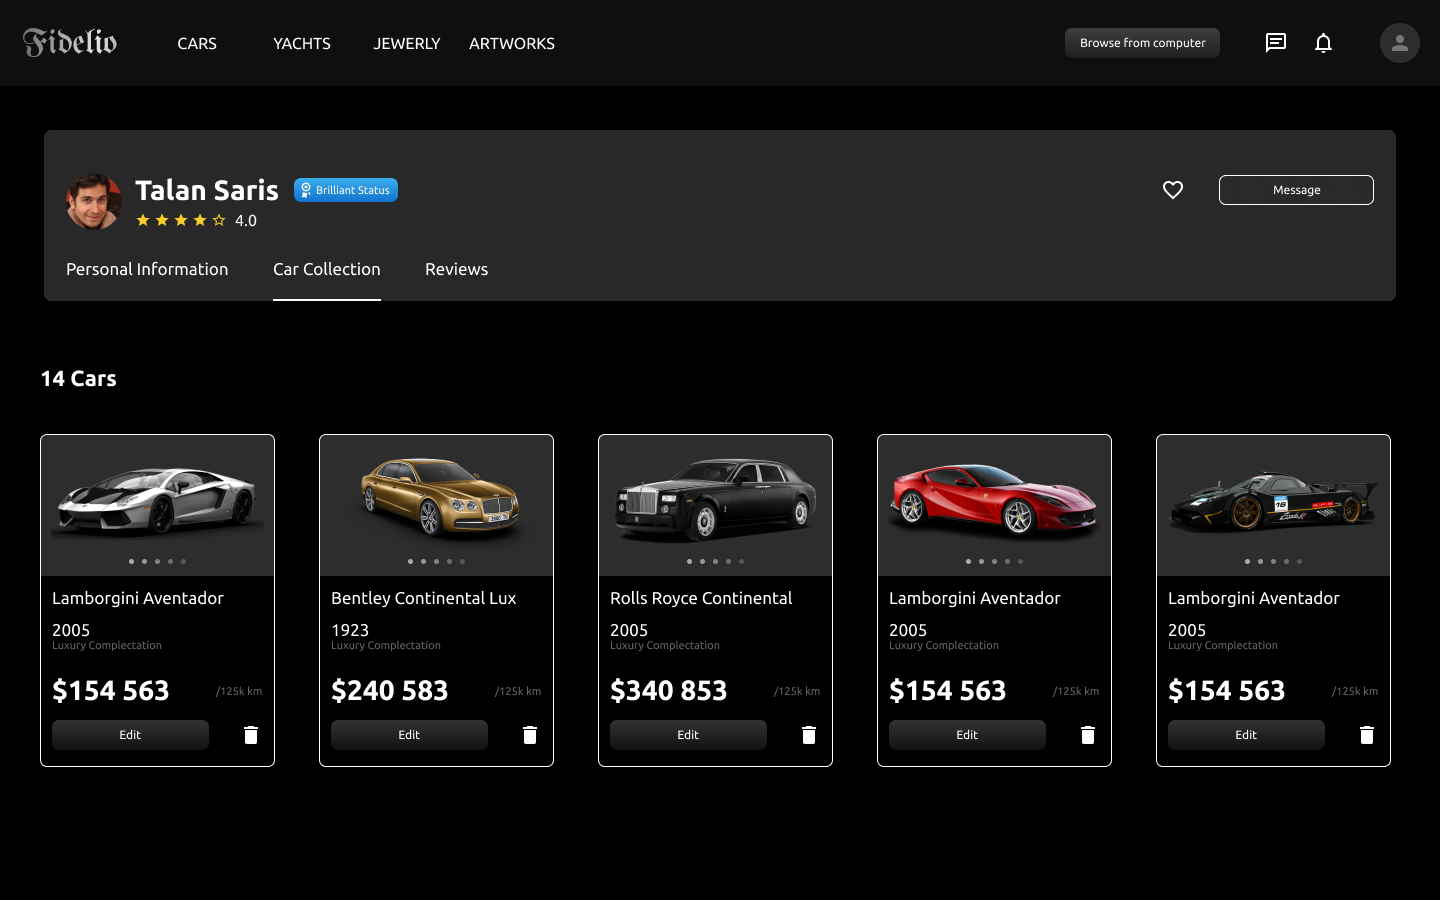The image size is (1440, 900).
Task: Favorite Talan Saris with the heart icon
Action: (x=1173, y=190)
